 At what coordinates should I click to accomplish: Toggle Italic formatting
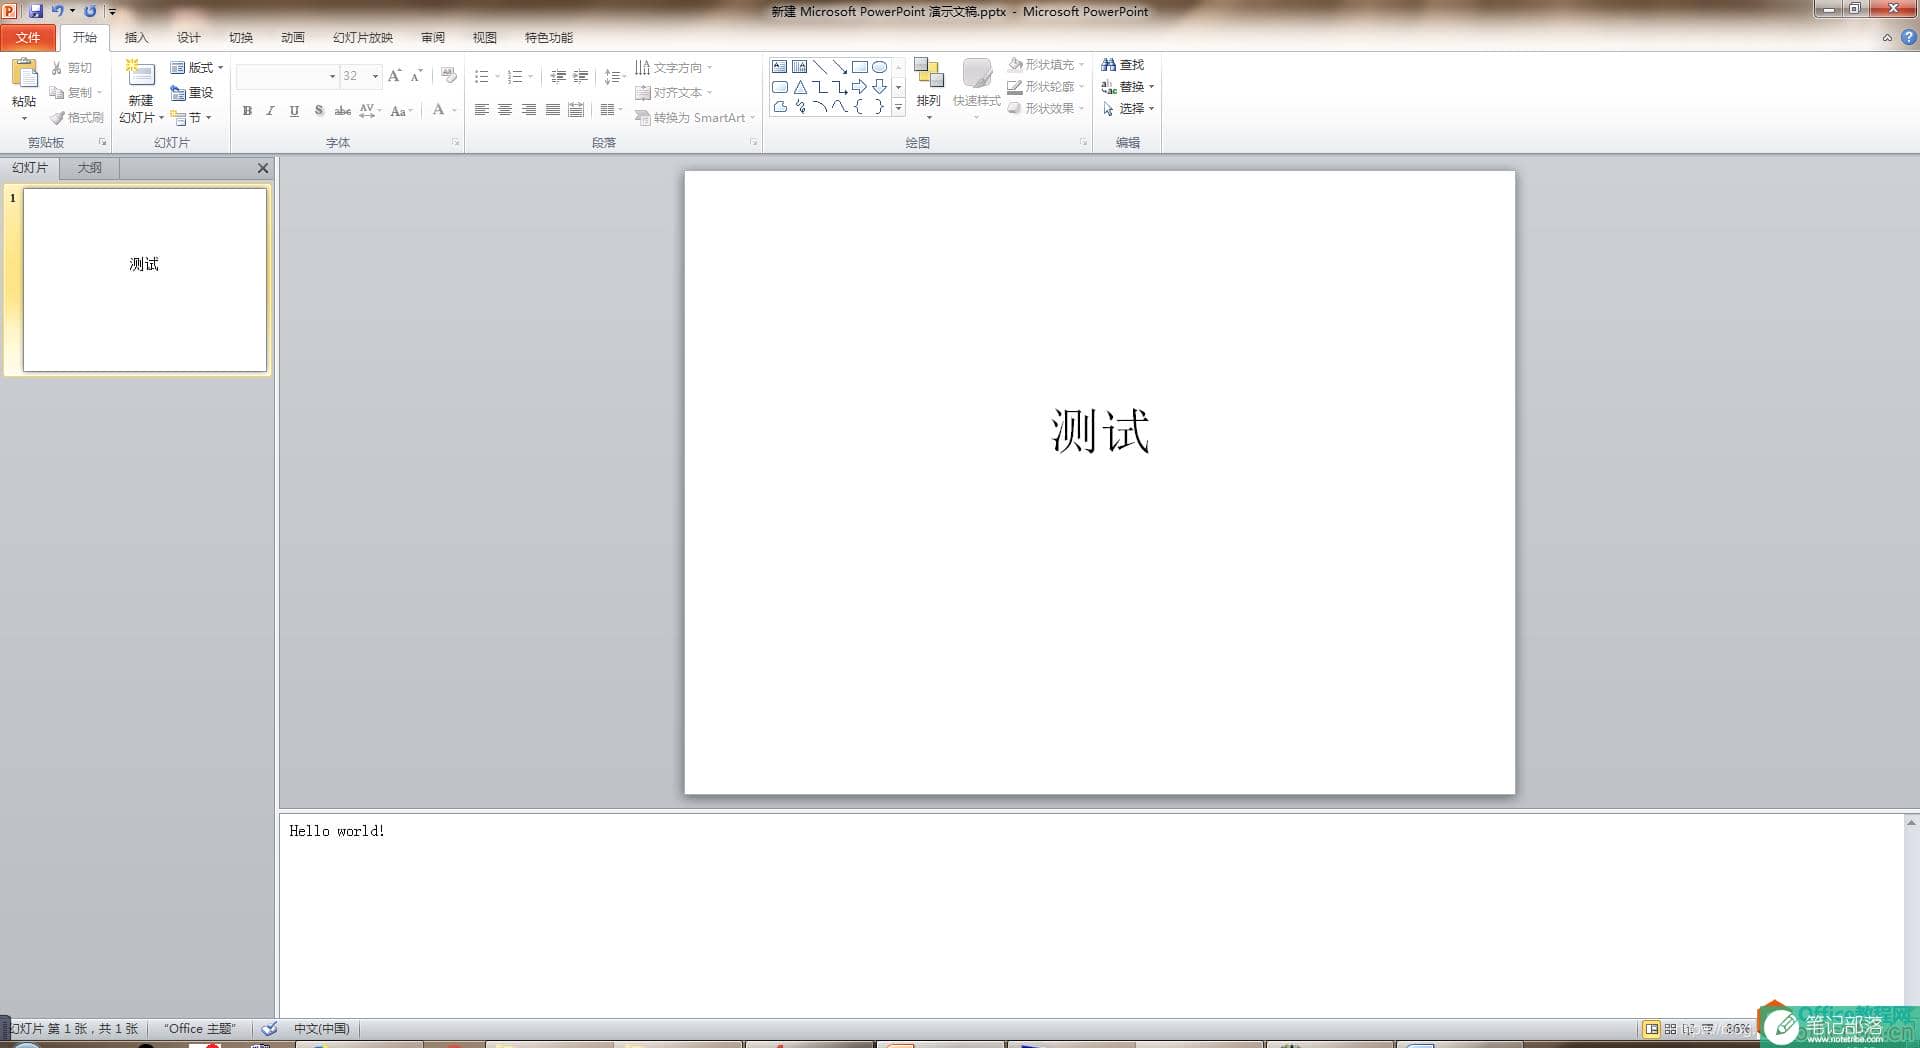[270, 111]
